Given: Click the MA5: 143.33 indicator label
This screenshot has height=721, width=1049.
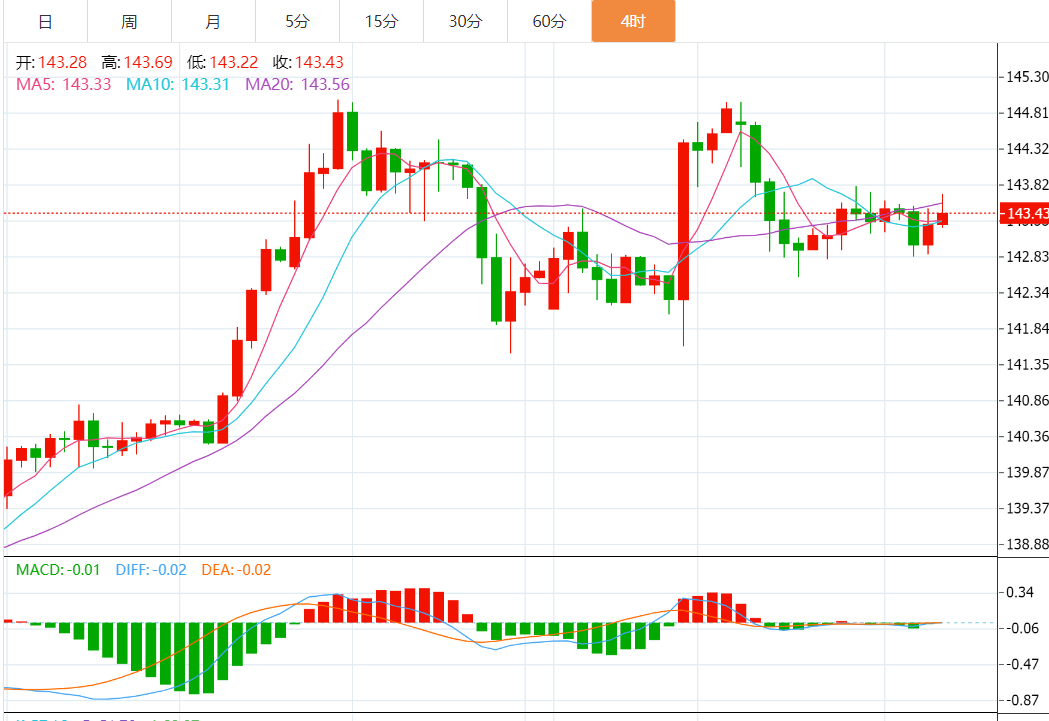Looking at the screenshot, I should coord(64,84).
